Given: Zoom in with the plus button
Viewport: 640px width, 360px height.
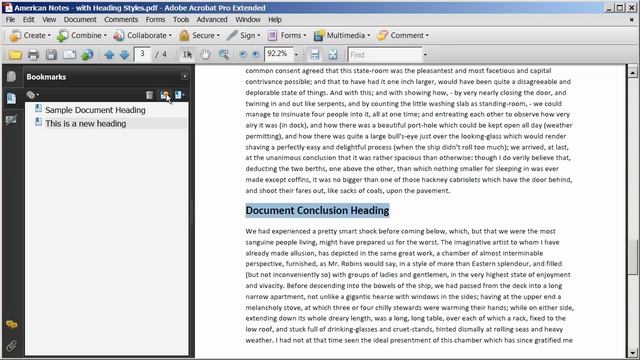Looking at the screenshot, I should (256, 55).
